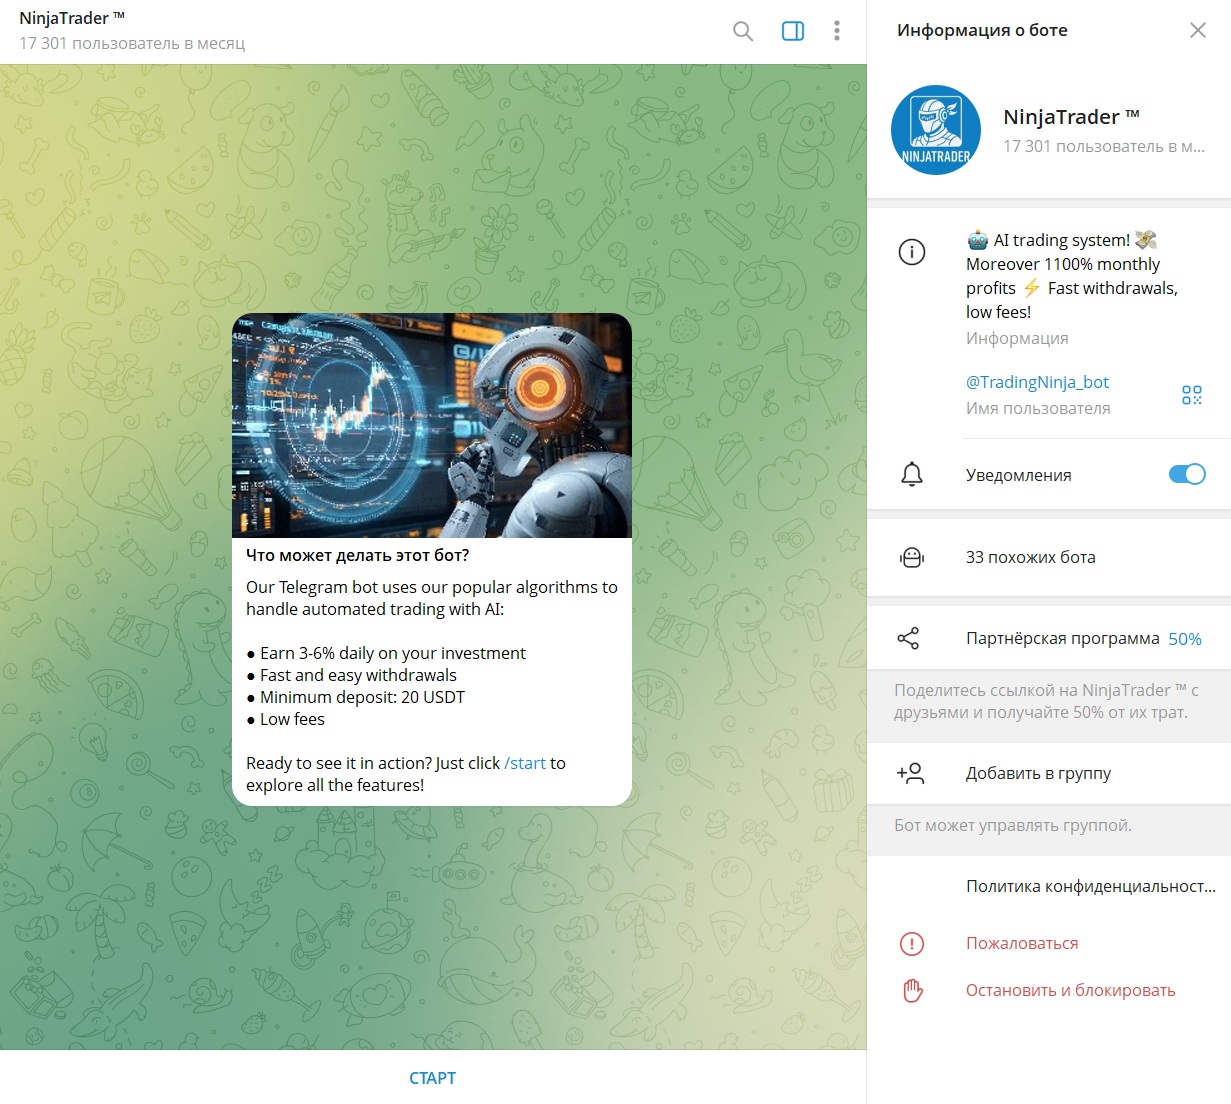Image resolution: width=1231 pixels, height=1104 pixels.
Task: Open the three-dot more options menu
Action: (x=837, y=31)
